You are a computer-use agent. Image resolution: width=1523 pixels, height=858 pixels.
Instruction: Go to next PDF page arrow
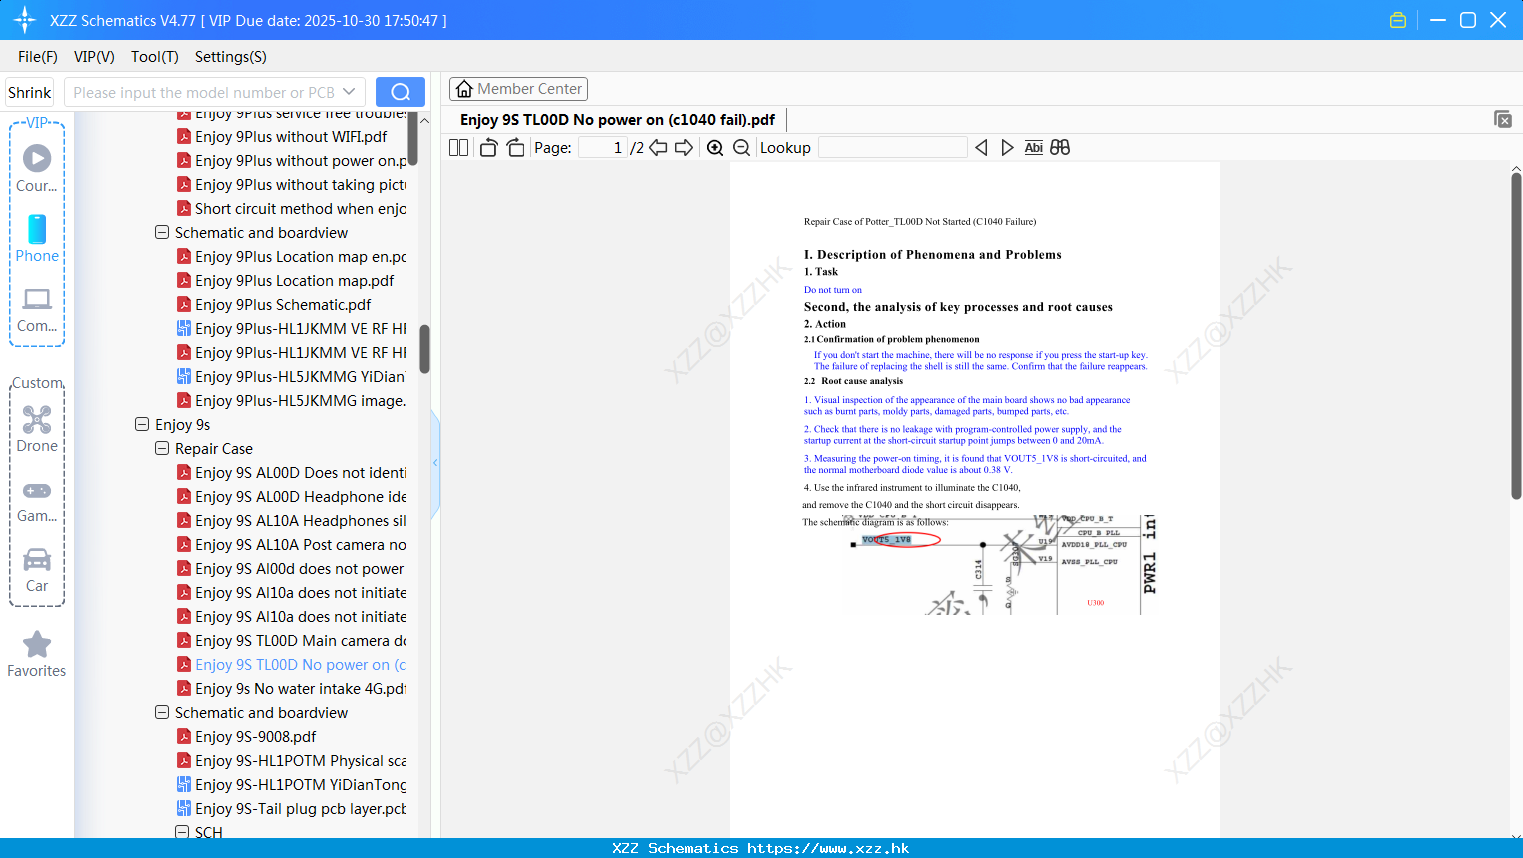point(684,148)
